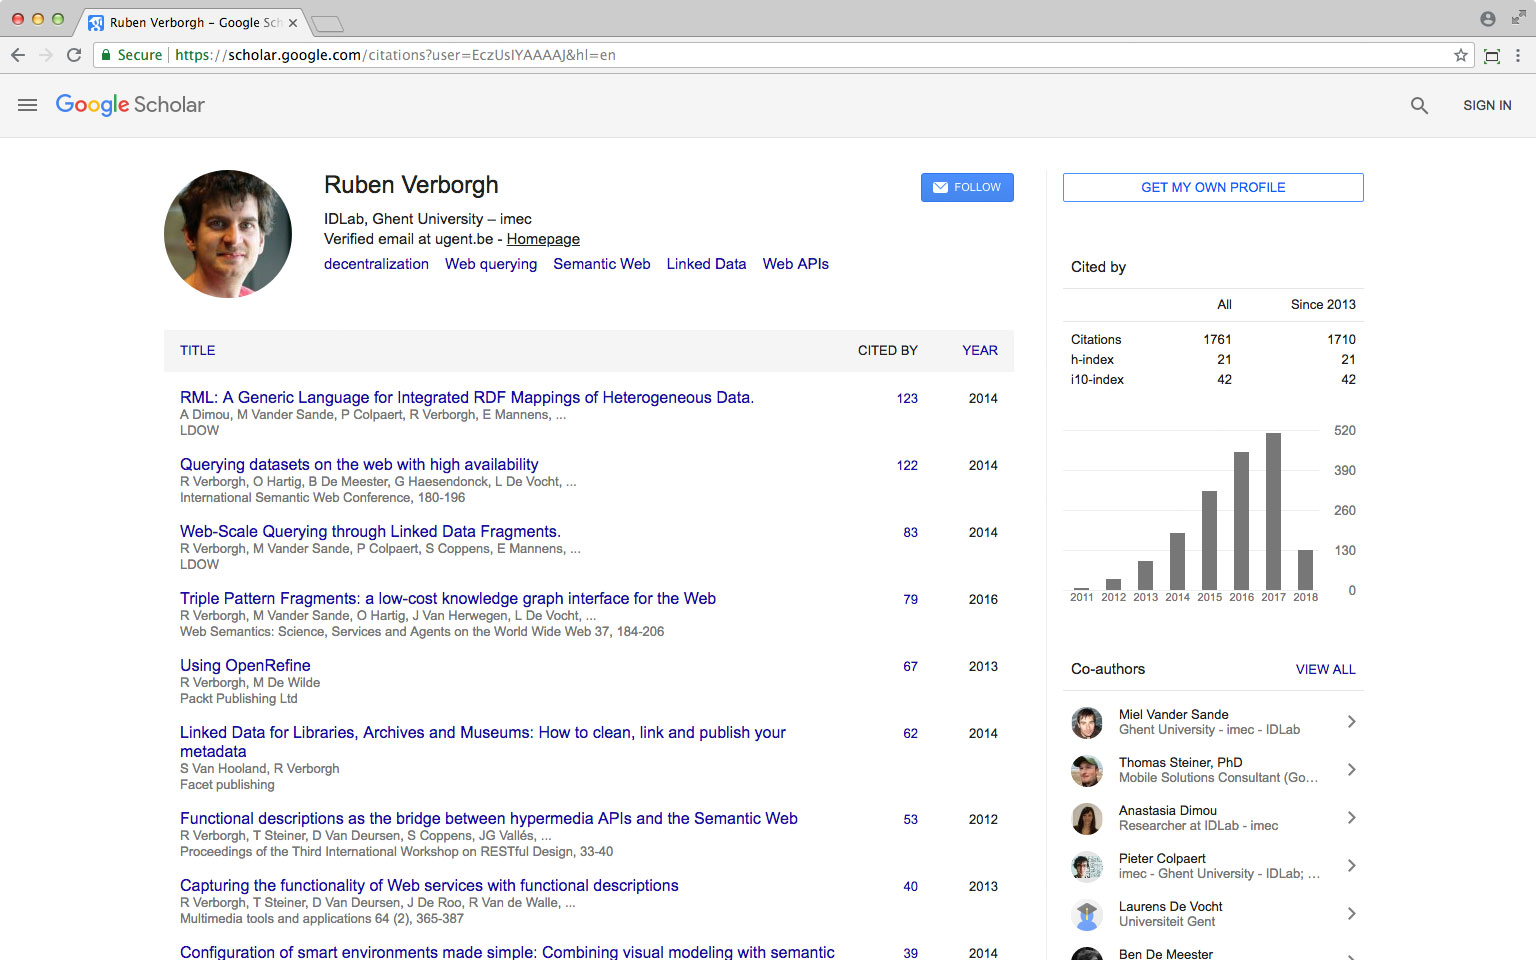1536x960 pixels.
Task: Open Anastasia Dimou co-author name
Action: [x=1168, y=810]
